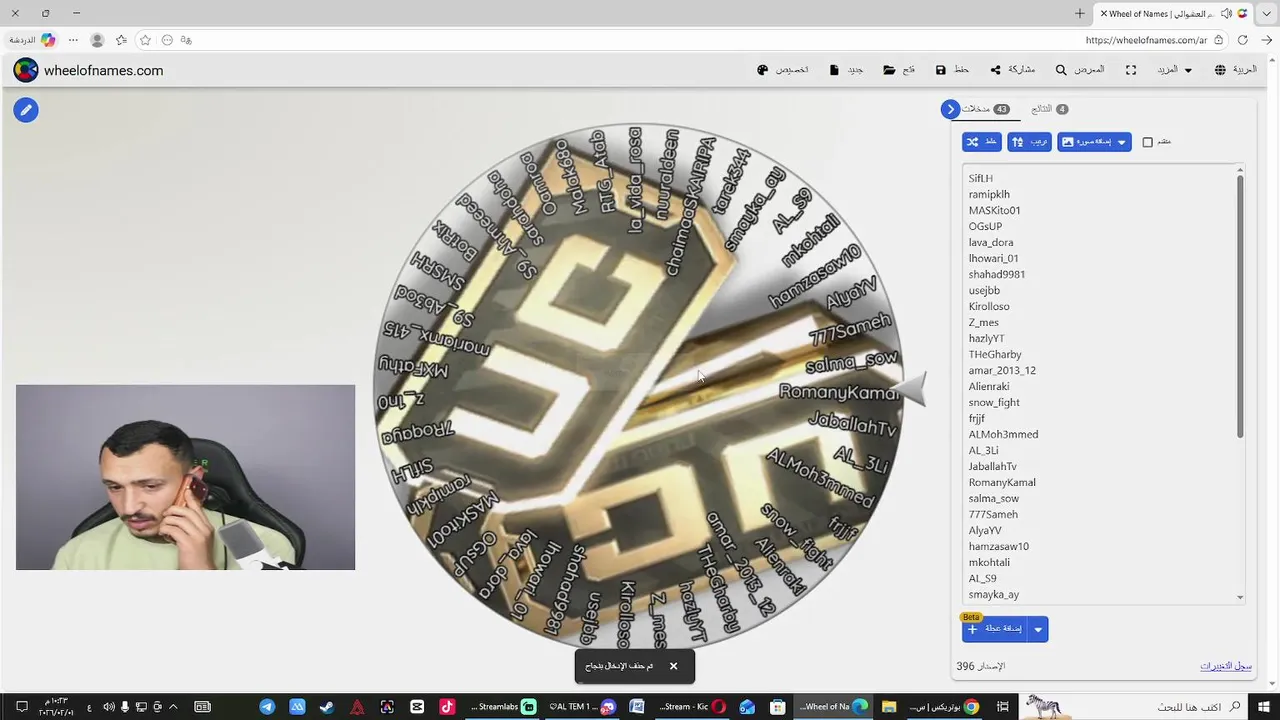Dismiss the entry removed notification
1280x720 pixels.
pos(673,666)
